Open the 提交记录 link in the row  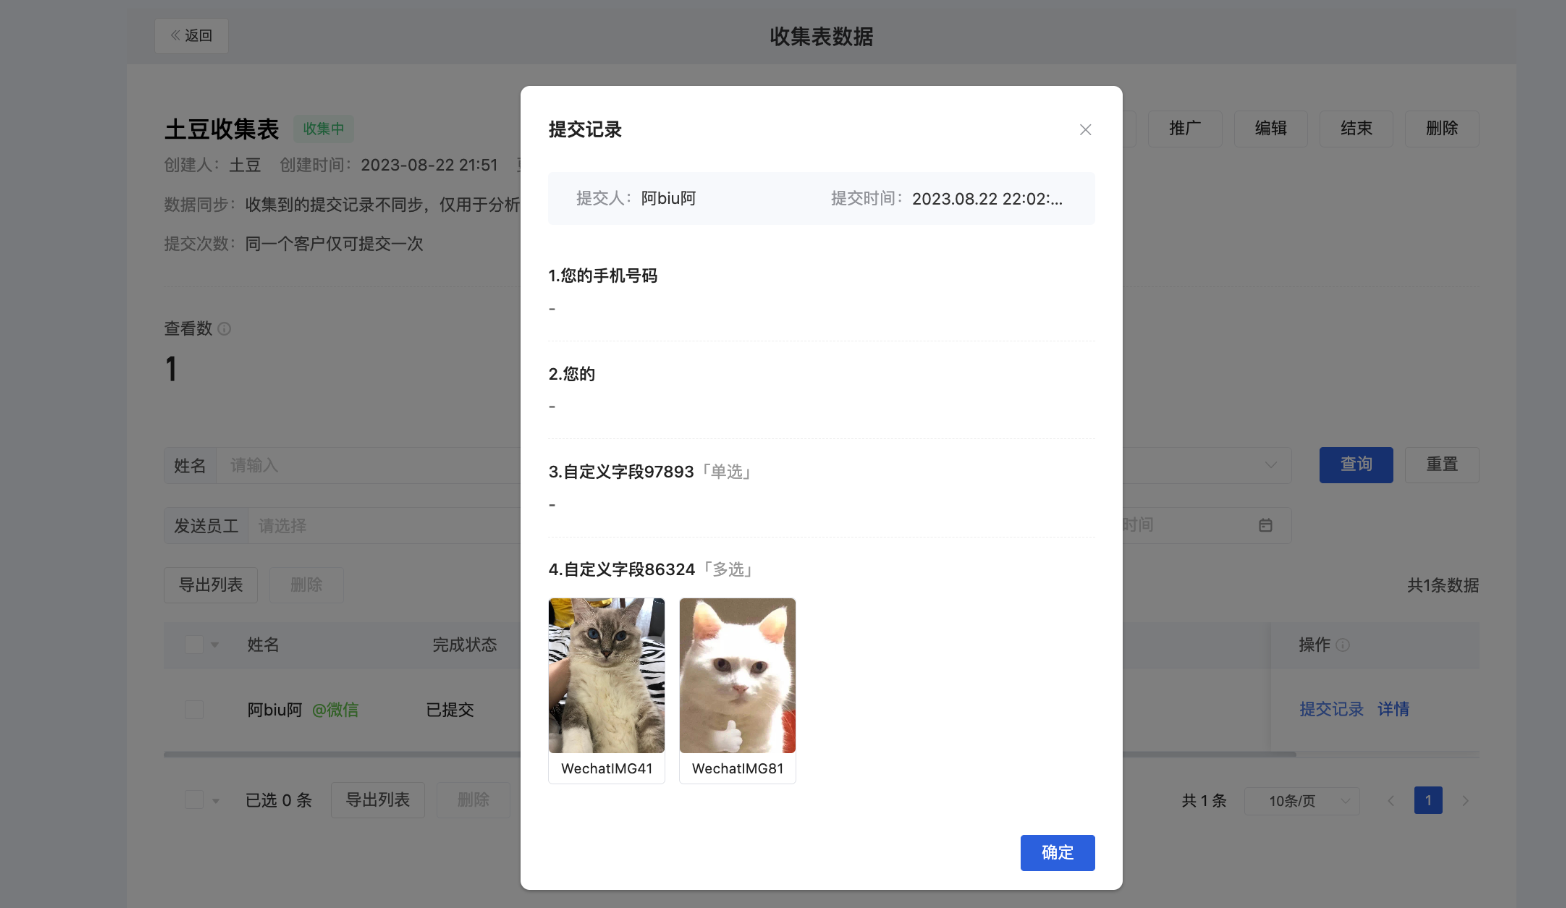(x=1331, y=709)
